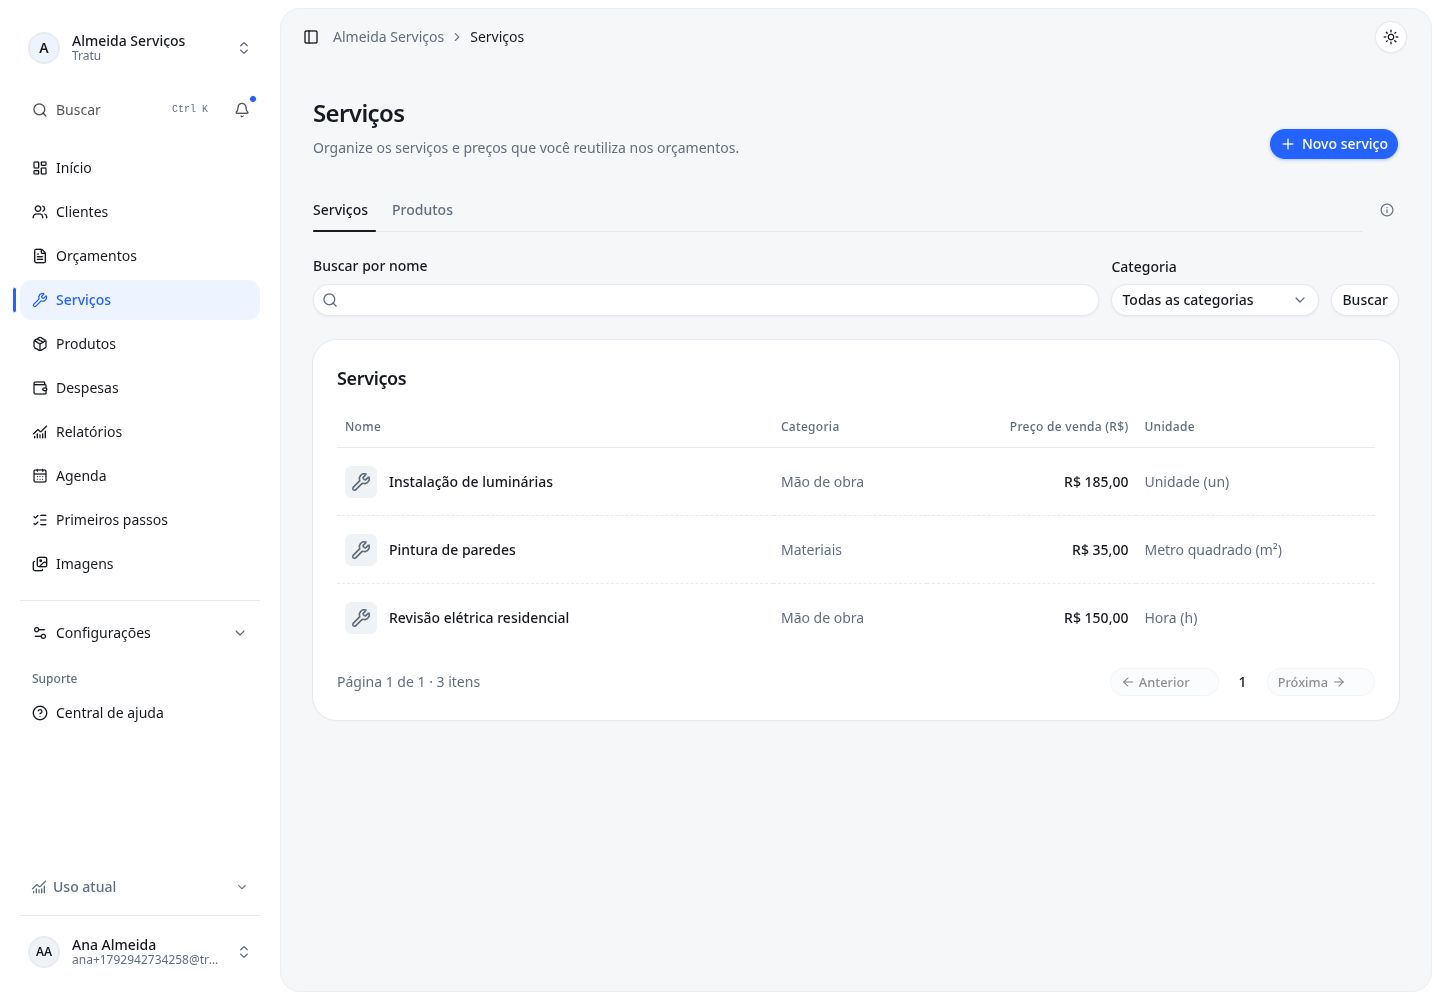Click wrench icon for Pintura de paredes
Image resolution: width=1440 pixels, height=1000 pixels.
(361, 550)
